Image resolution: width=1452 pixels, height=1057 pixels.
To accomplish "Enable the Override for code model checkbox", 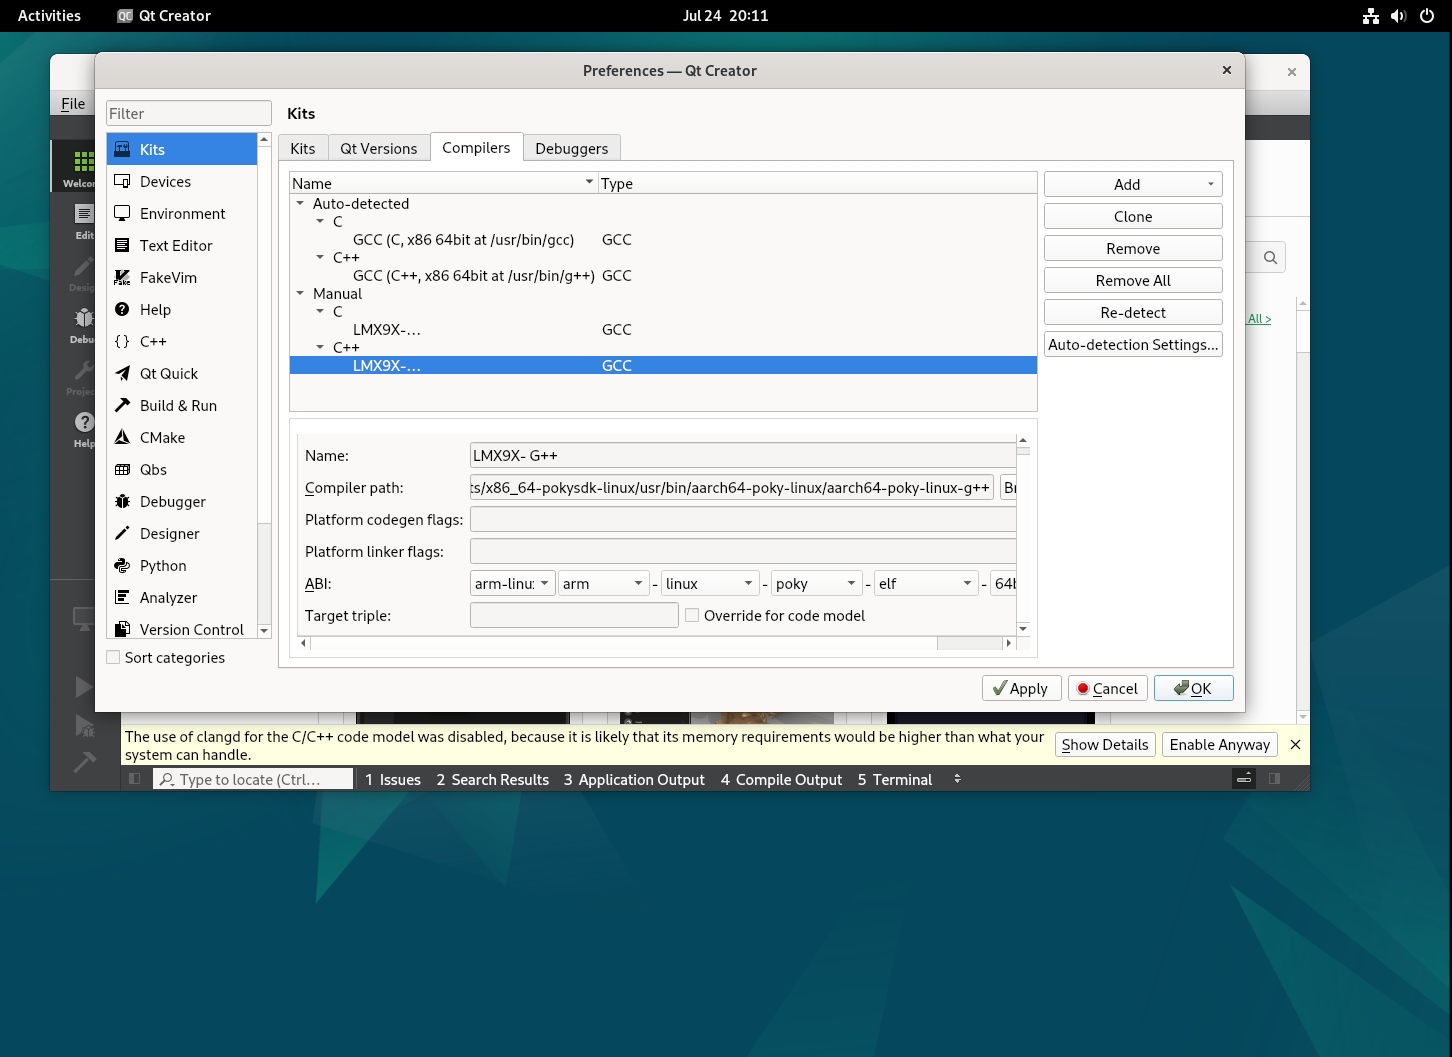I will pyautogui.click(x=692, y=615).
